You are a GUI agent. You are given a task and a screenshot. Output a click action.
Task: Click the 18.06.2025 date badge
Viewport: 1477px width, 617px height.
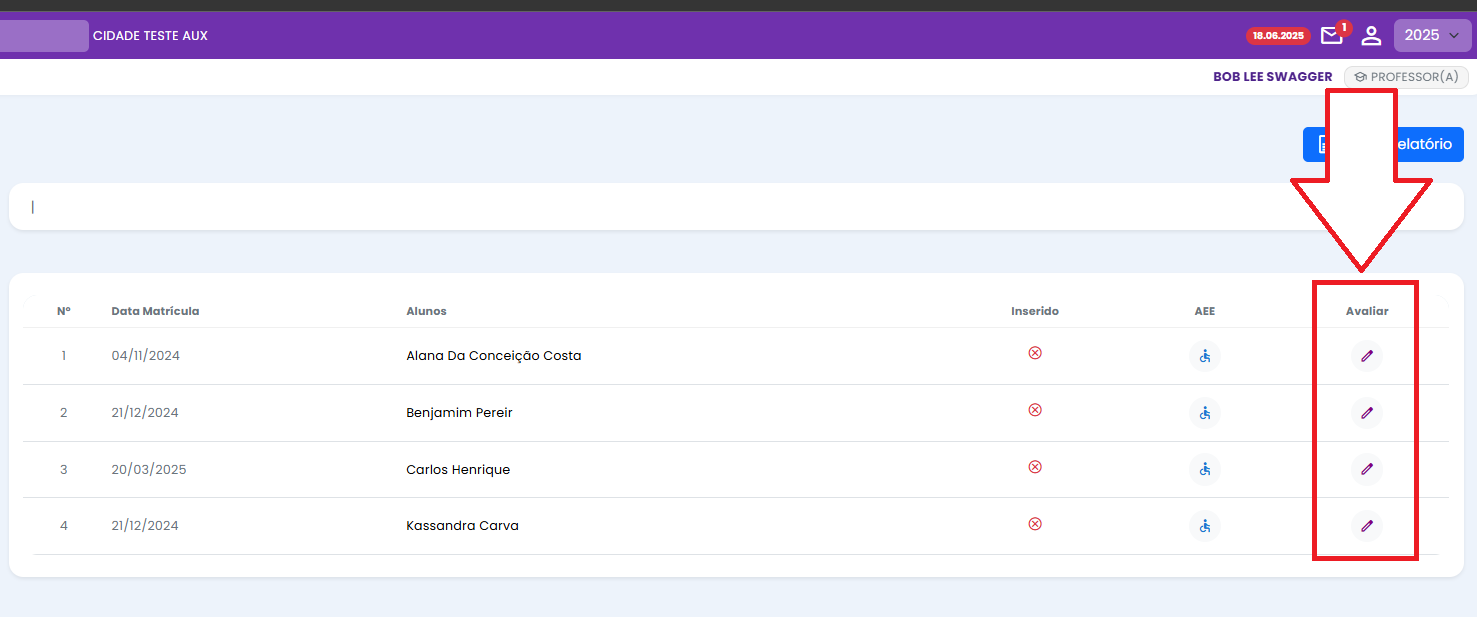pyautogui.click(x=1278, y=36)
